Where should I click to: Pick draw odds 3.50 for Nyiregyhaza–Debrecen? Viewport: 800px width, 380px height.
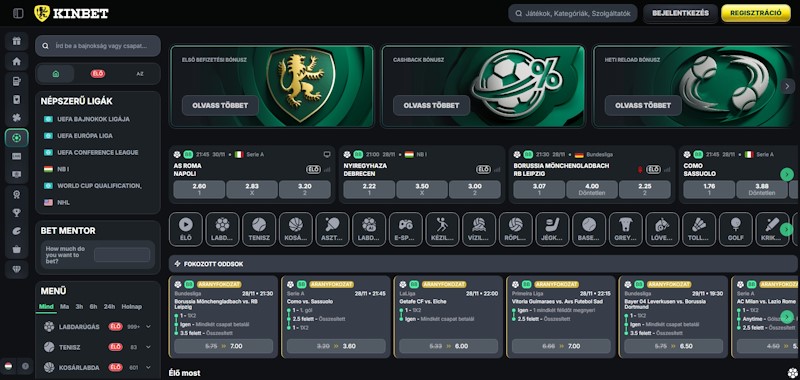[422, 189]
